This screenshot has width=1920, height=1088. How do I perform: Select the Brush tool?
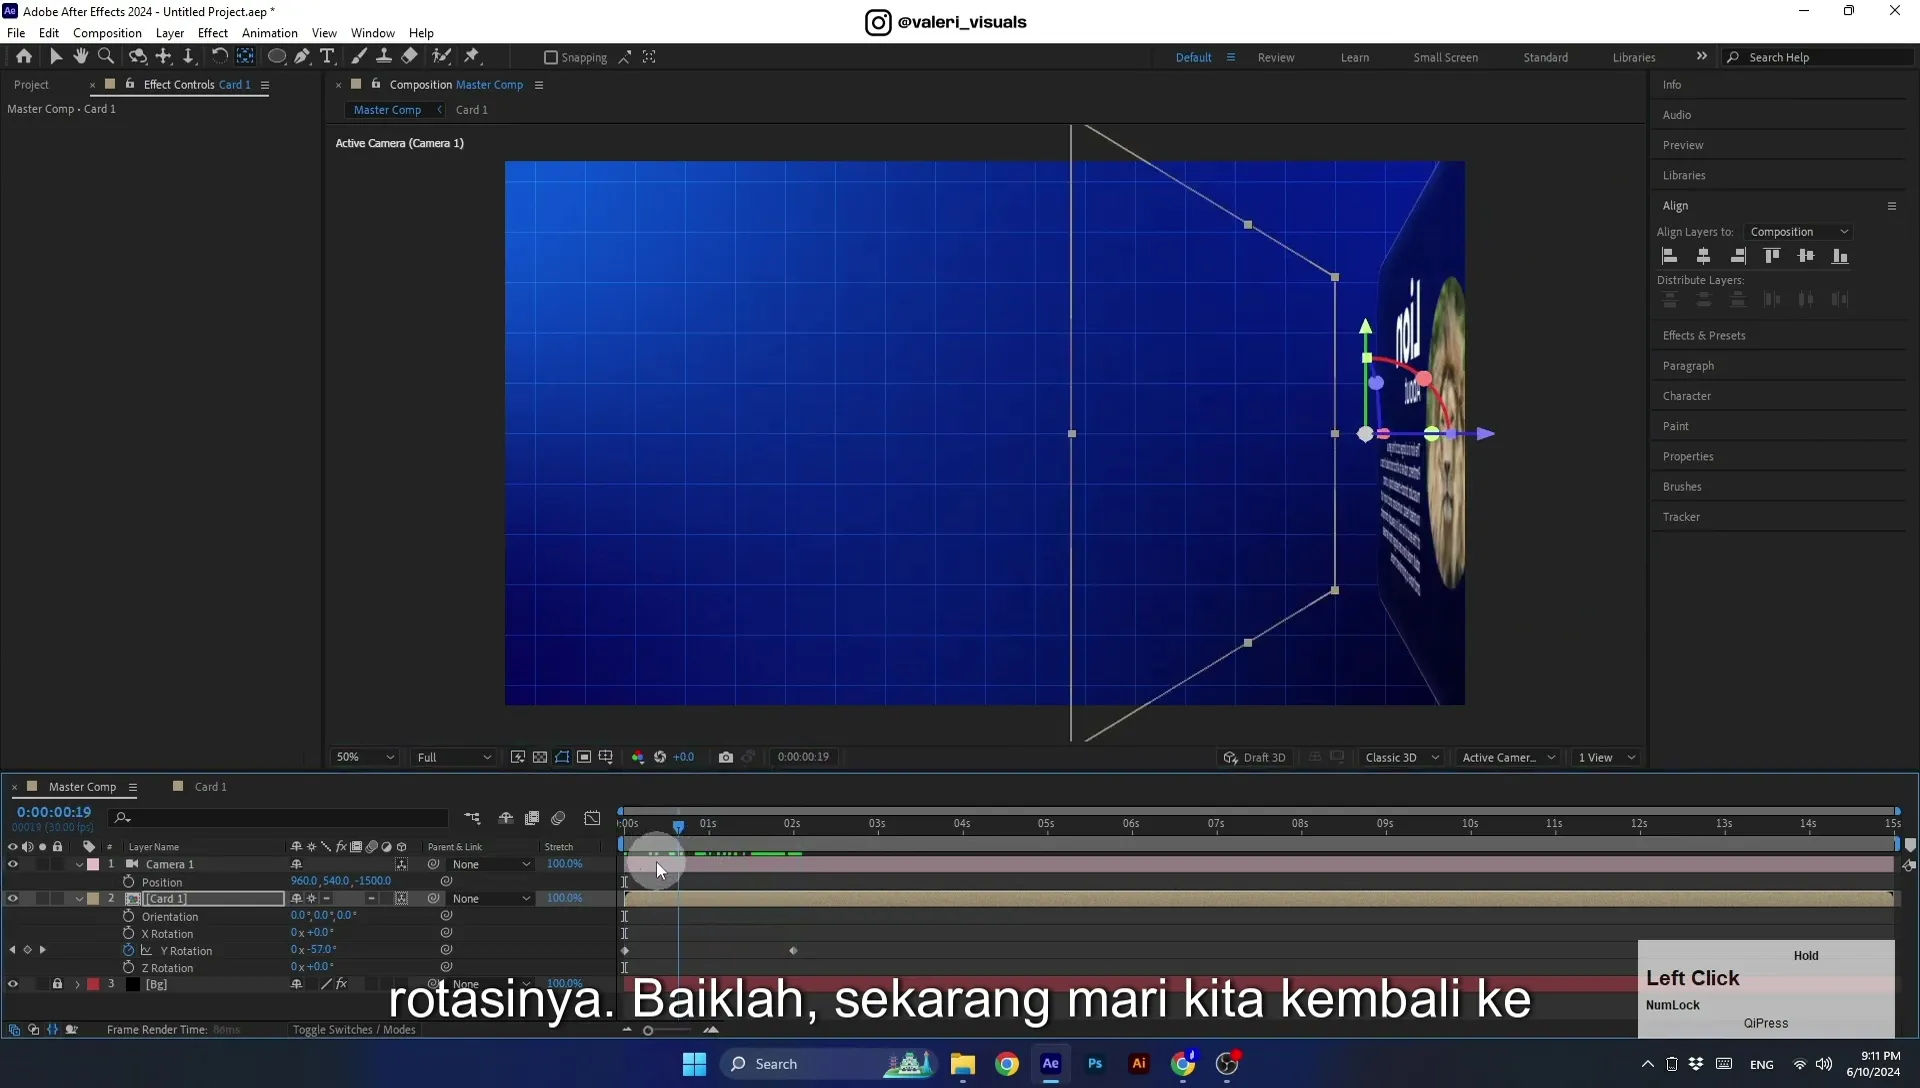(358, 57)
